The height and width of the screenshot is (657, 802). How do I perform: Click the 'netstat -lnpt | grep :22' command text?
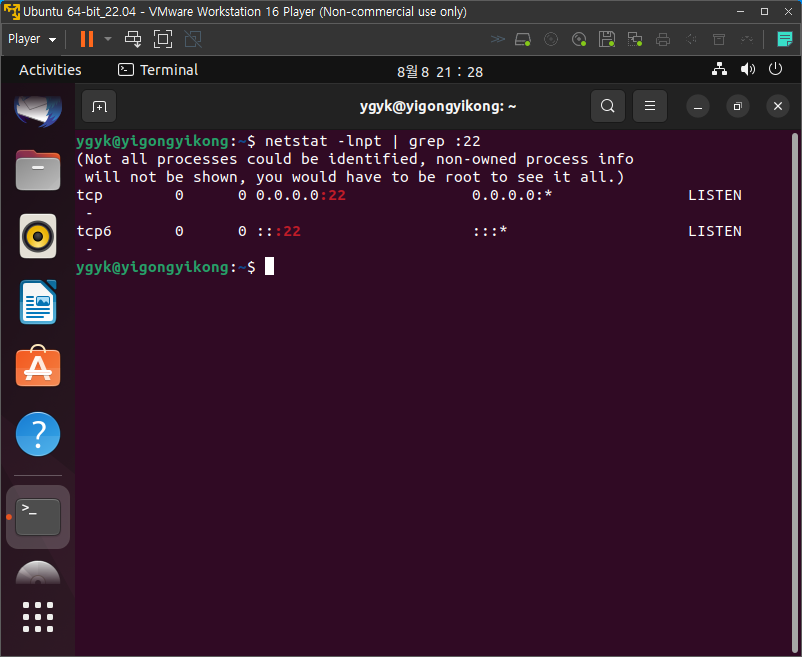point(372,141)
